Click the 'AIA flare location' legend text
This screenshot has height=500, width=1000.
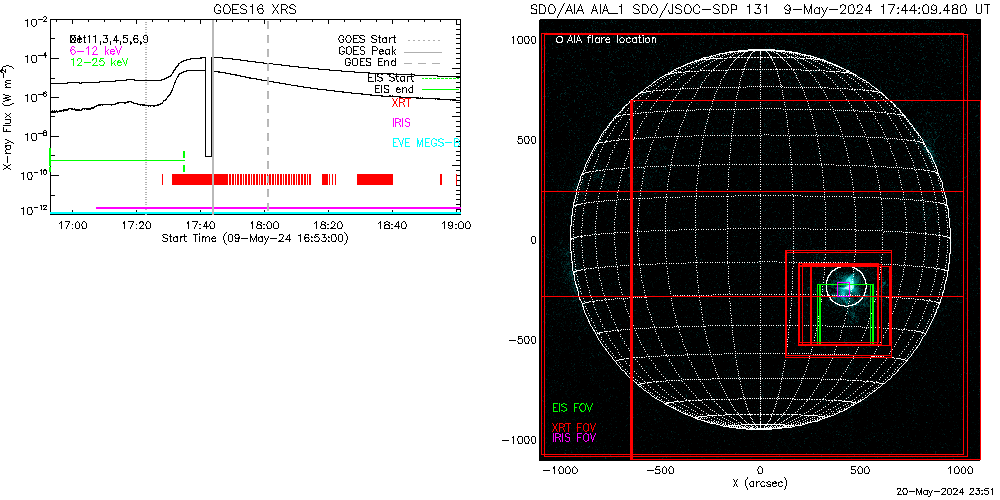610,40
